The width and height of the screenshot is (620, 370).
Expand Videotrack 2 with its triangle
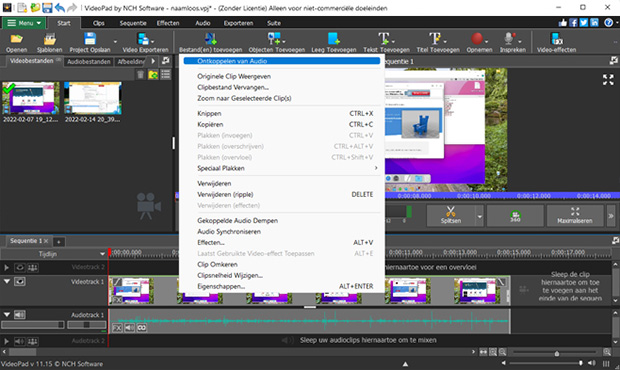click(x=7, y=268)
